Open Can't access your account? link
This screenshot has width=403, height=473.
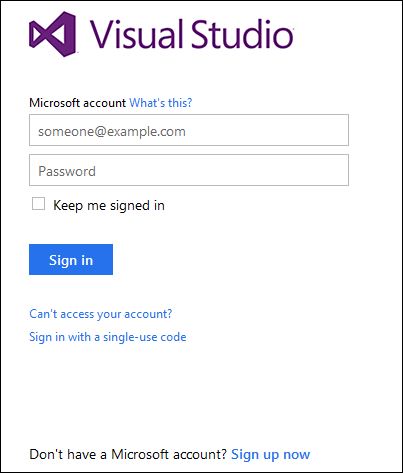pos(101,314)
